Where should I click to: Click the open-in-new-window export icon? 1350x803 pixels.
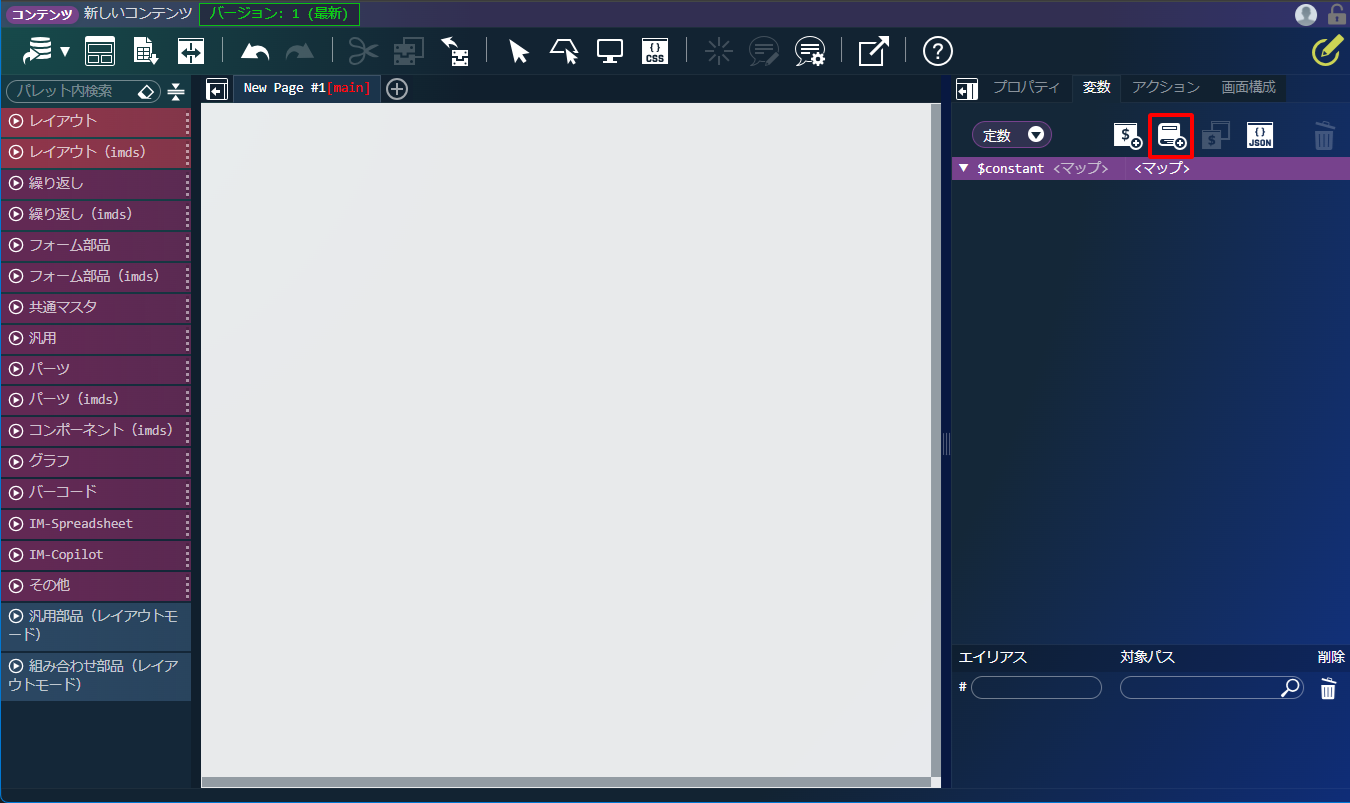pos(873,51)
